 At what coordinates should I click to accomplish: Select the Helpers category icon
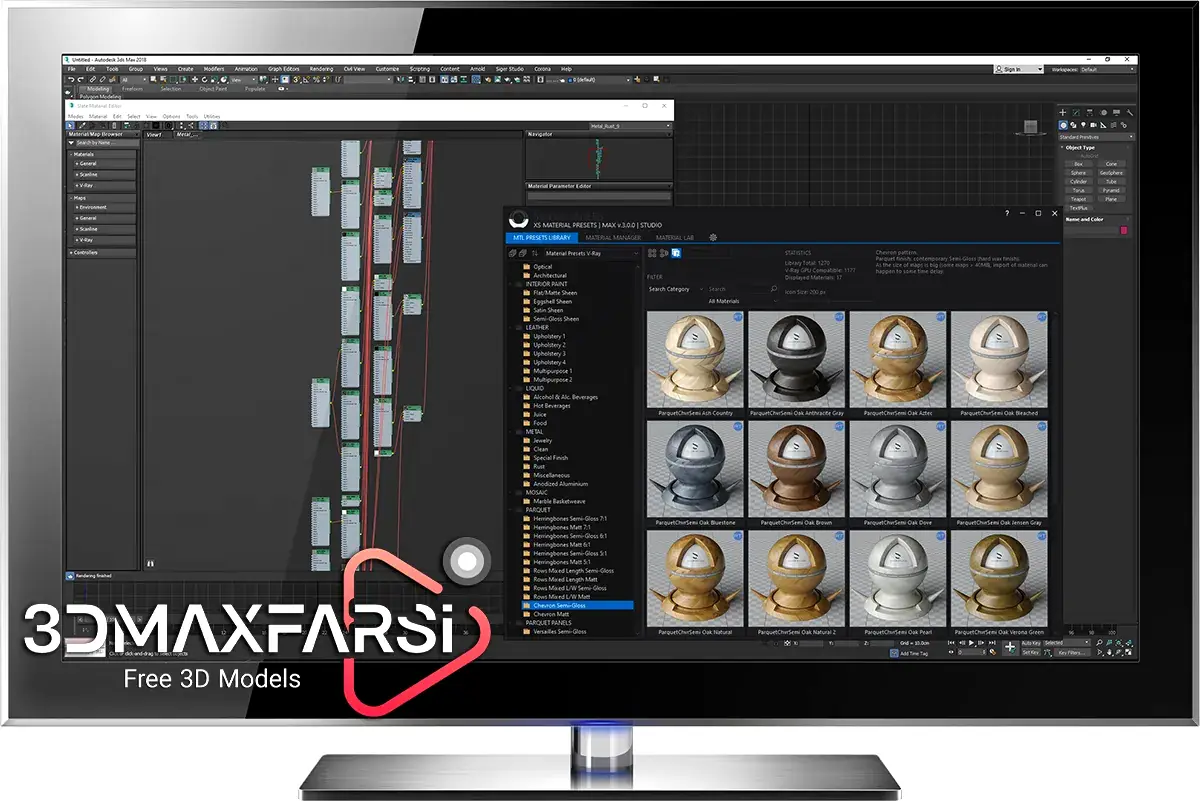click(1103, 125)
